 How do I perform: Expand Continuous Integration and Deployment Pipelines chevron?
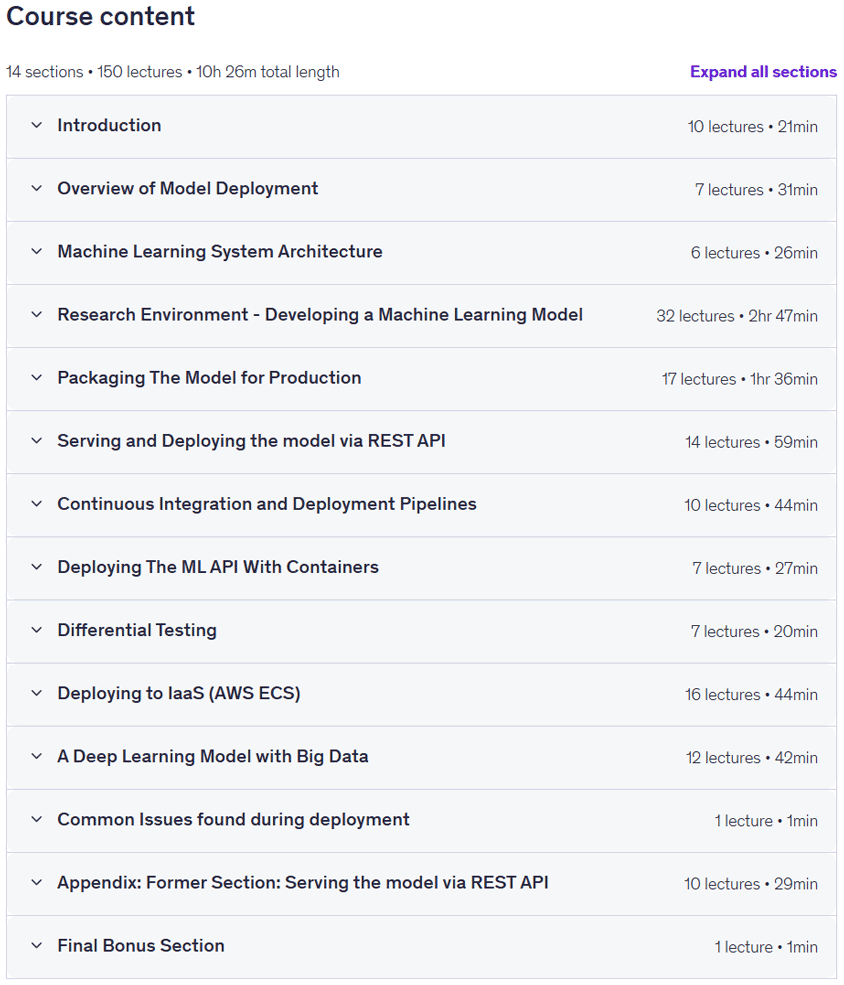pos(37,504)
